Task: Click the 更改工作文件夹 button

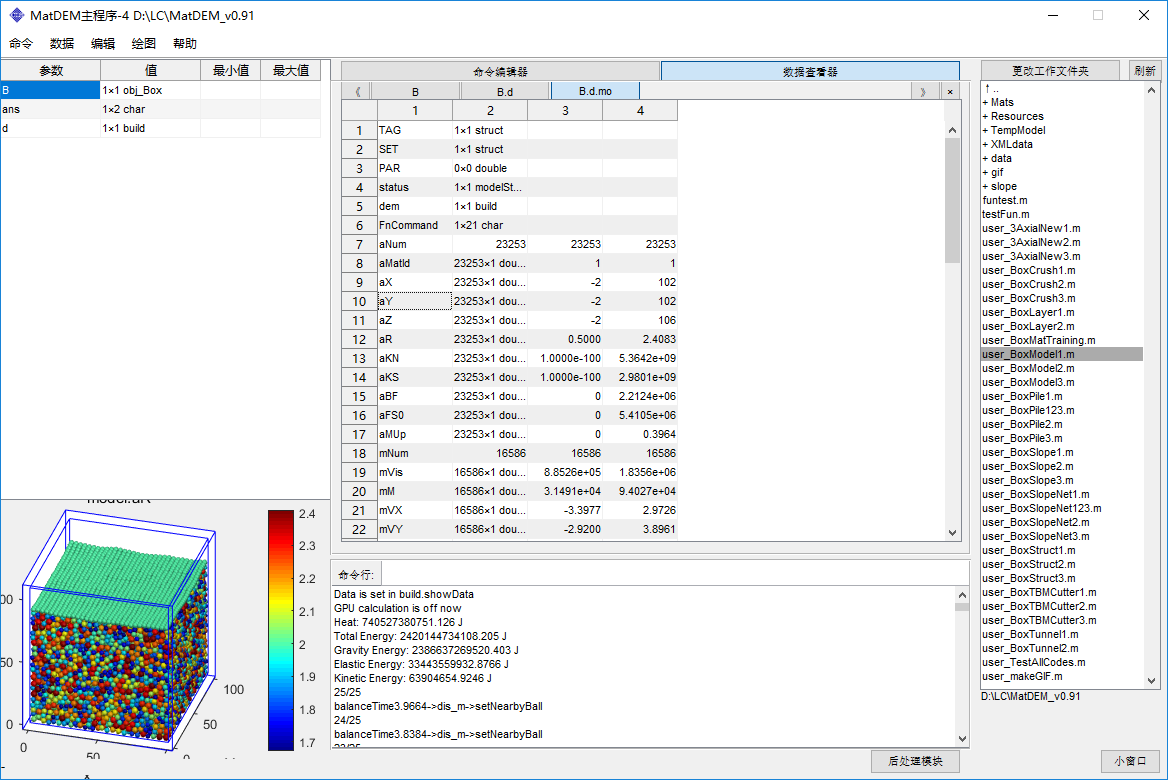Action: pos(1050,70)
